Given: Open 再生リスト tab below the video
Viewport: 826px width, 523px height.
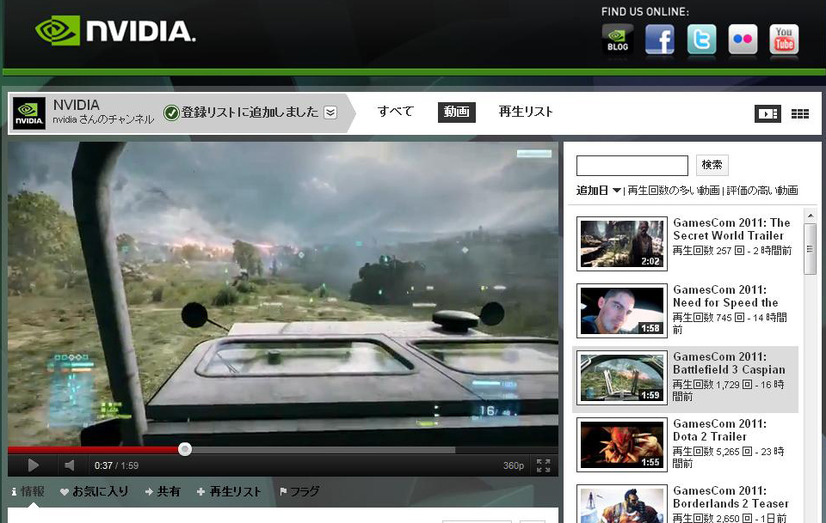Looking at the screenshot, I should tap(229, 491).
